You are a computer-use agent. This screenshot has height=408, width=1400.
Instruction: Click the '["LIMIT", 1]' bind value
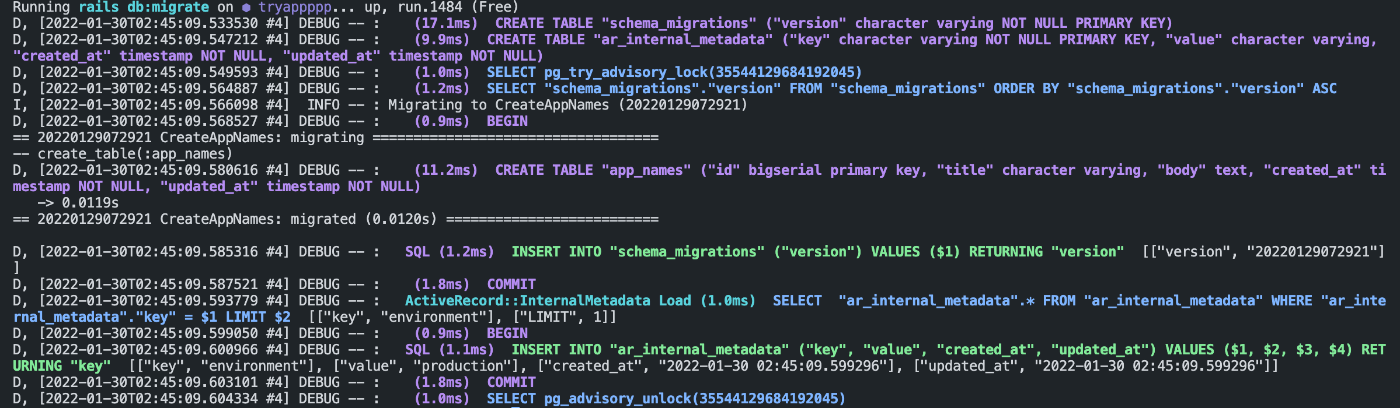click(x=562, y=316)
